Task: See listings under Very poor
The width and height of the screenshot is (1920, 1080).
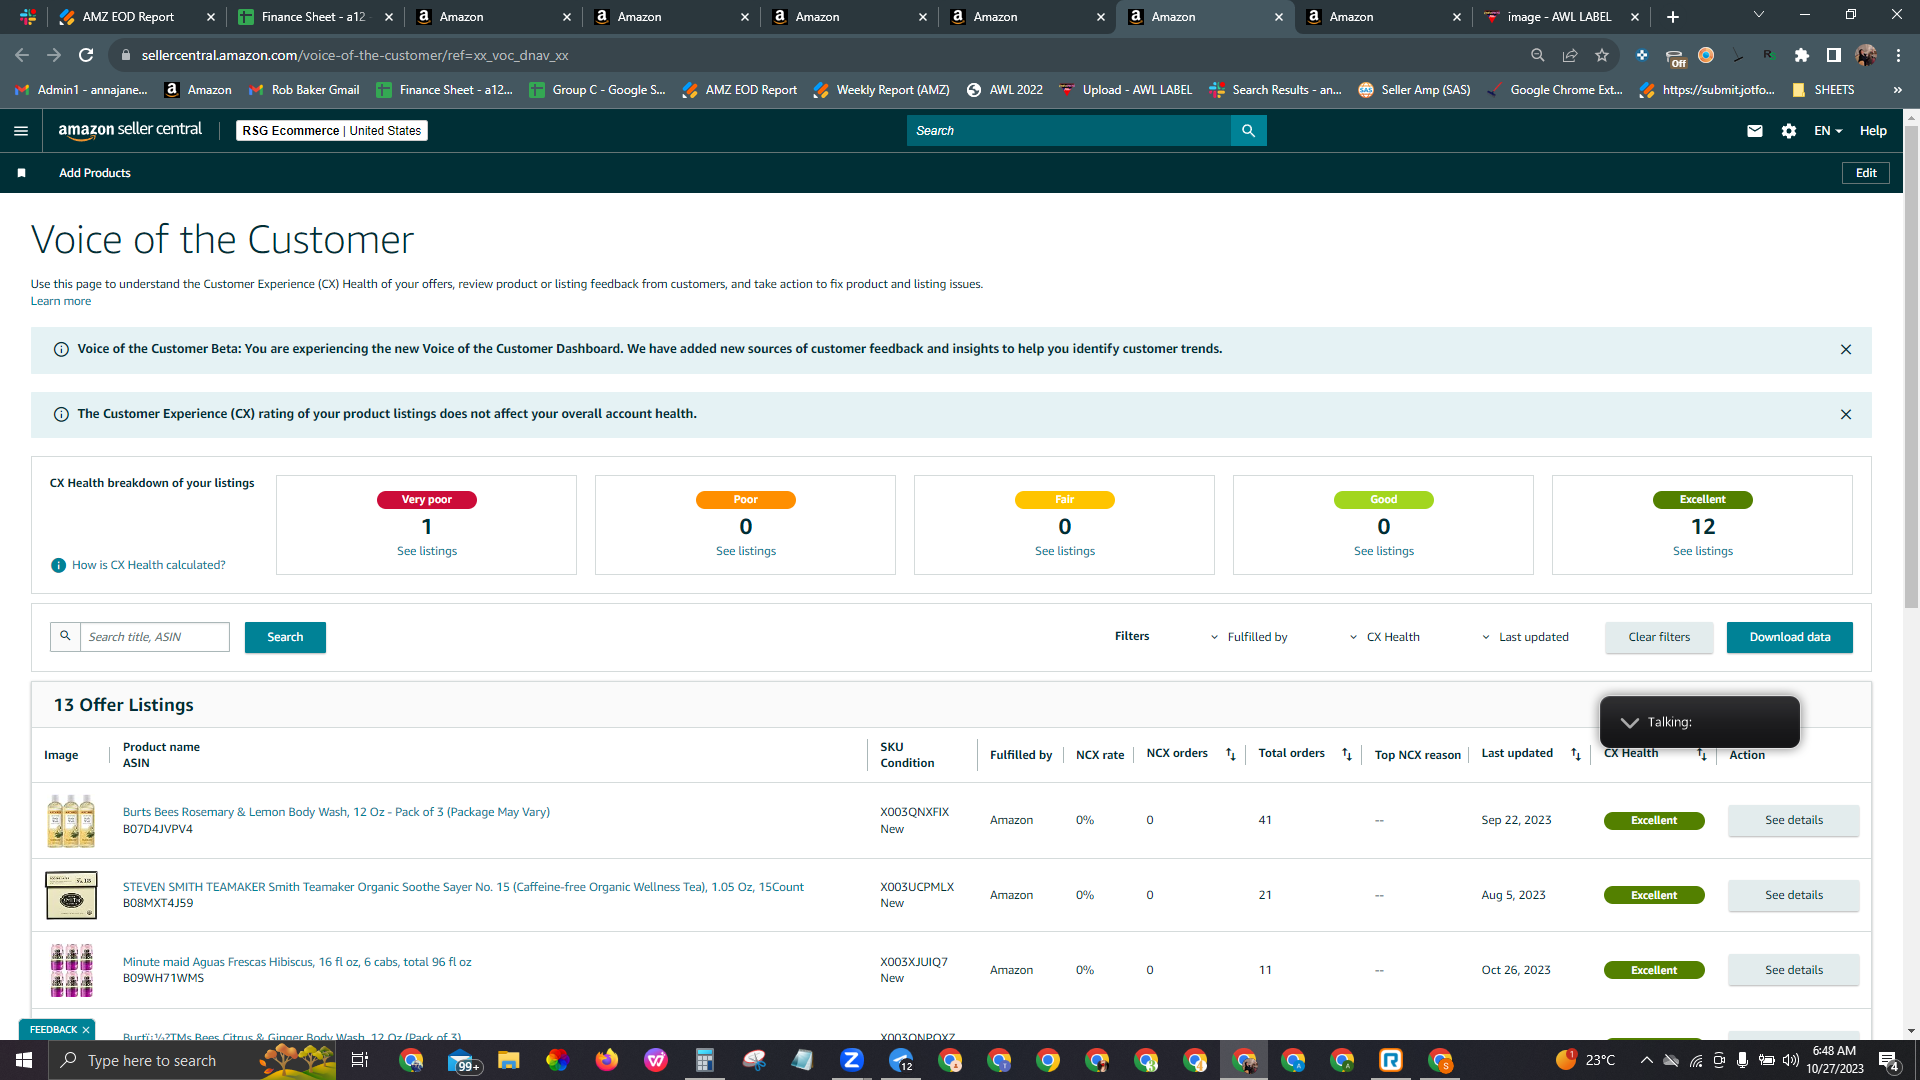Action: 427,552
